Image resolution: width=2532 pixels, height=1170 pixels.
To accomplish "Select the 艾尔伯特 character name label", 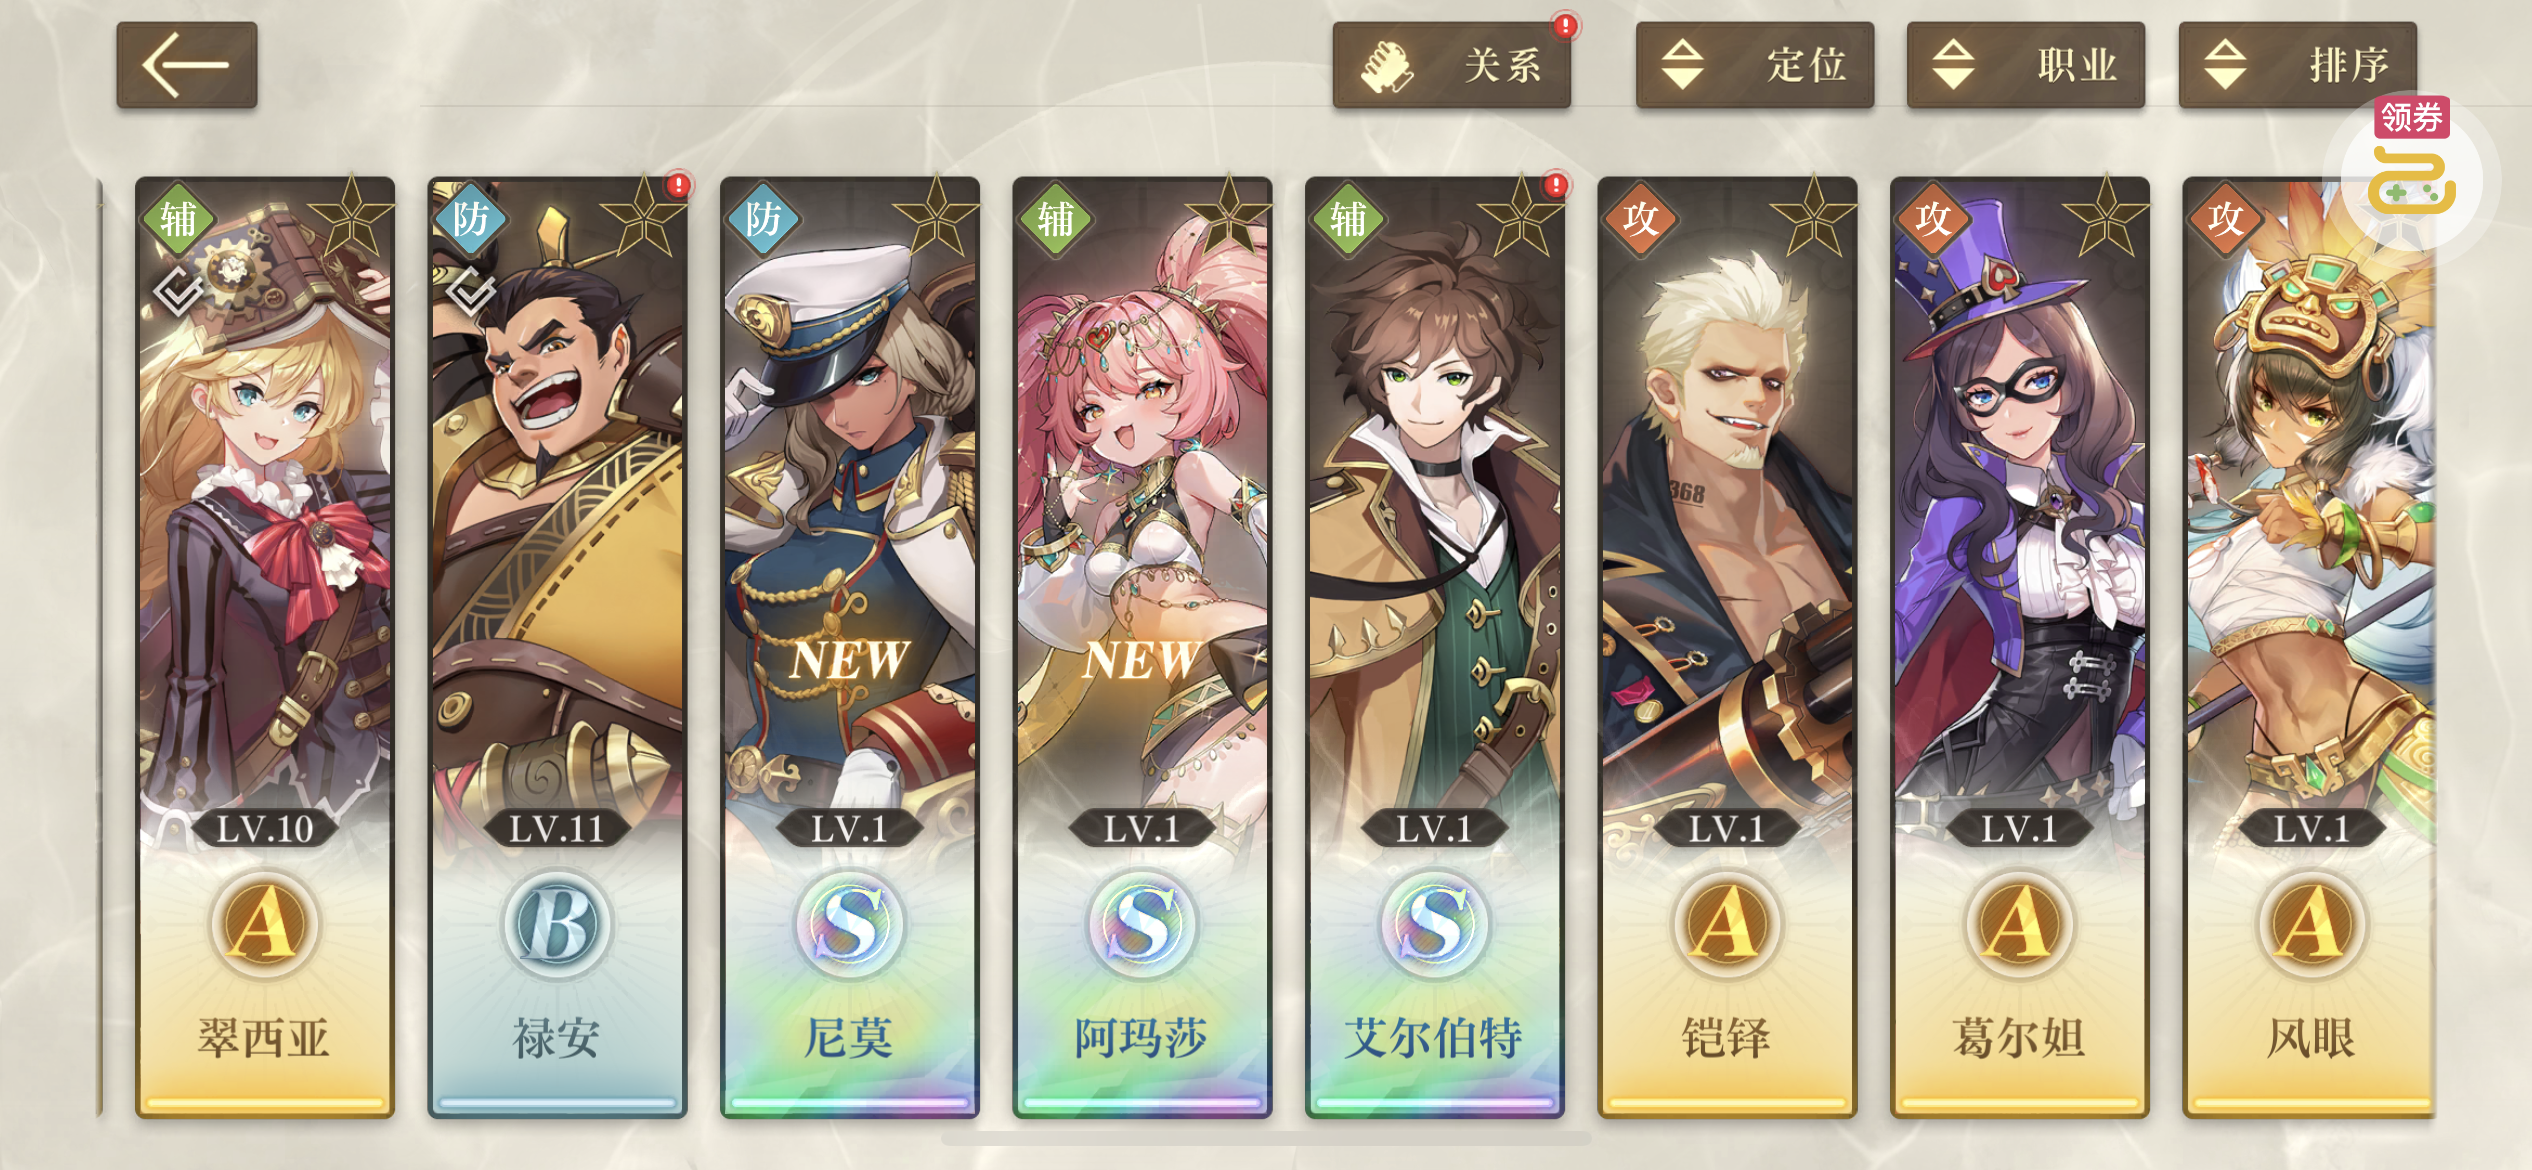I will pos(1434,1038).
